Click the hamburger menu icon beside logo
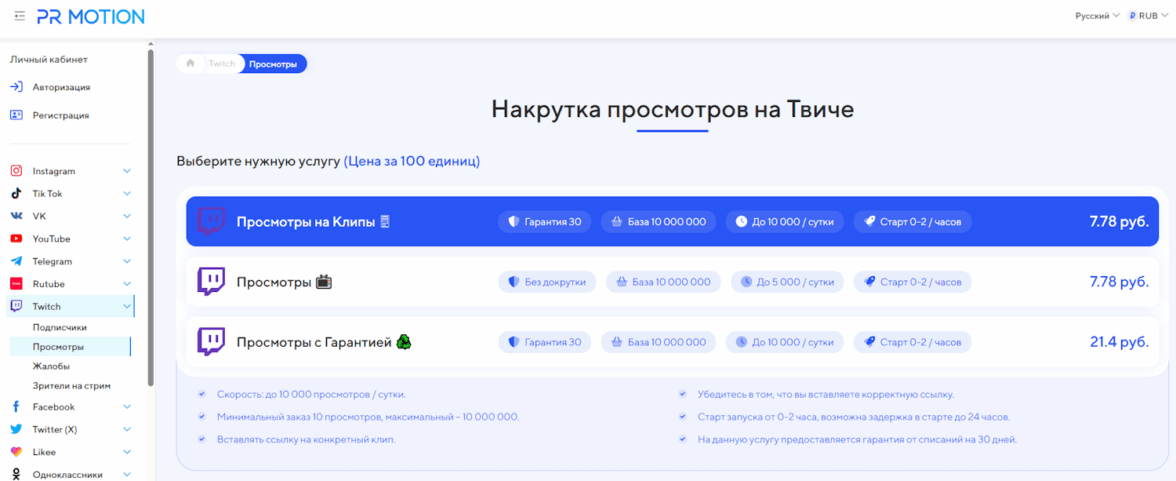Image resolution: width=1176 pixels, height=481 pixels. coord(20,16)
